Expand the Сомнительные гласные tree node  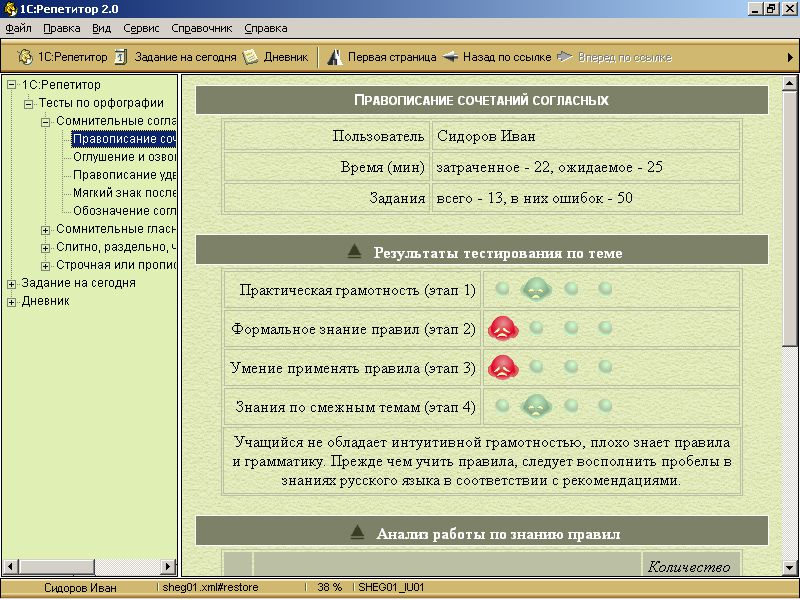pos(46,230)
